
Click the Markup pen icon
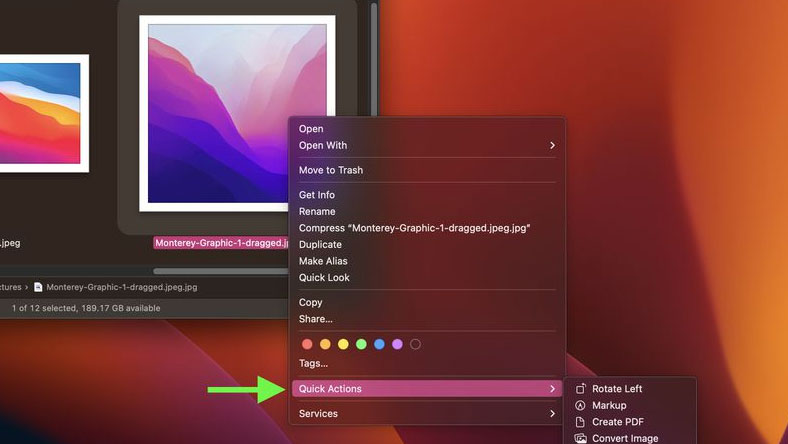(580, 405)
